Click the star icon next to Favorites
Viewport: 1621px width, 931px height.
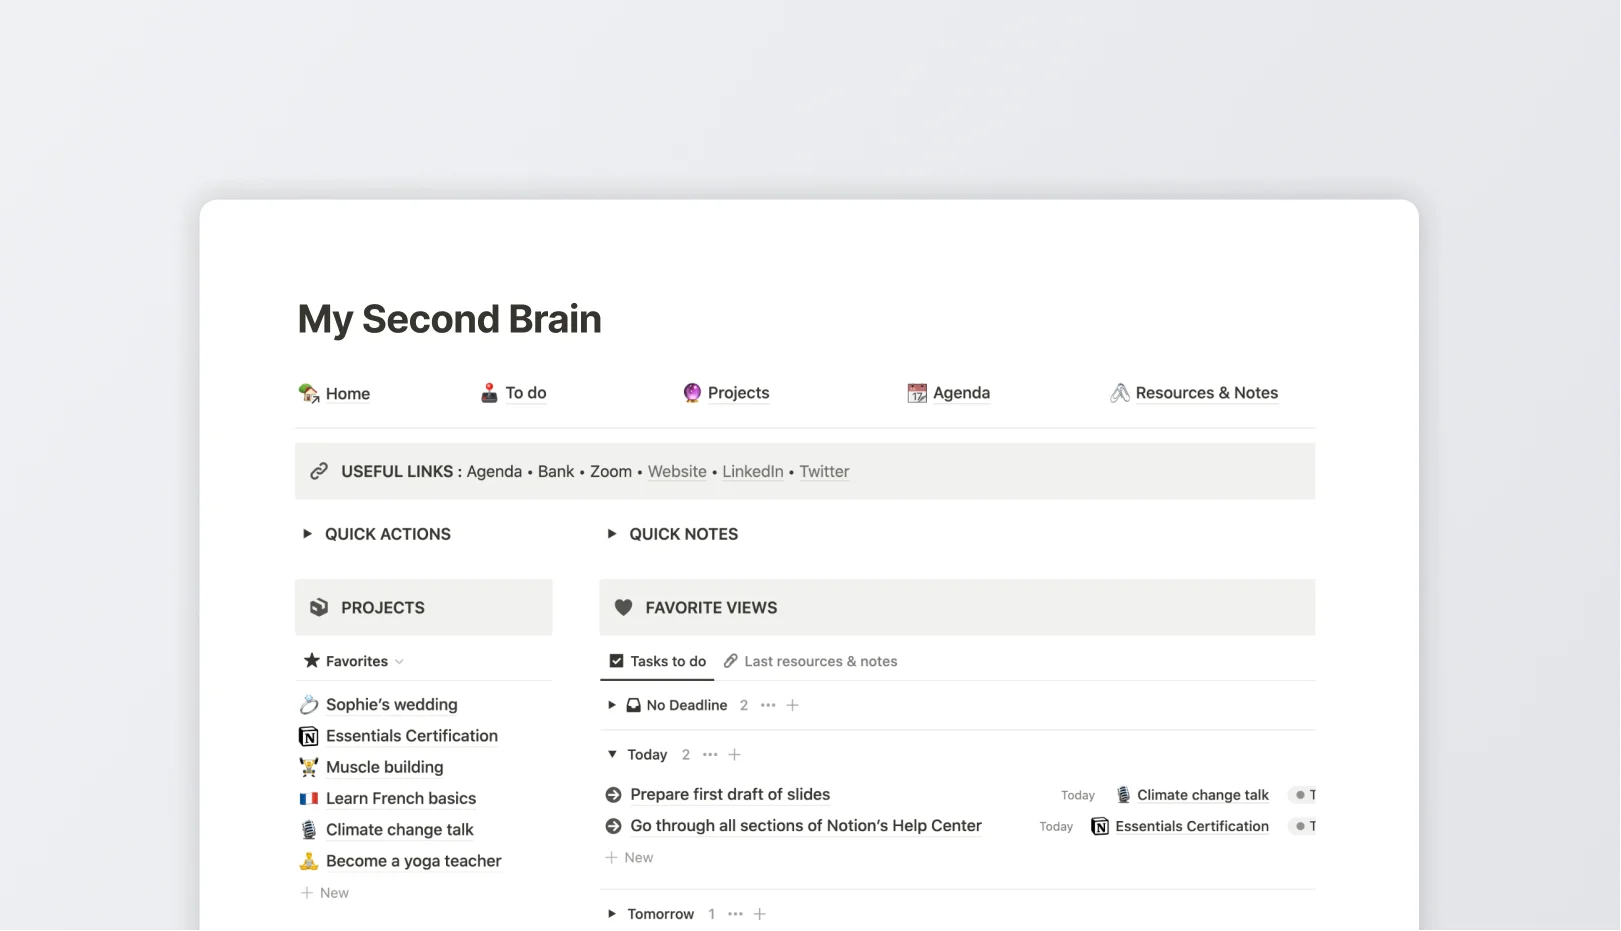coord(309,661)
